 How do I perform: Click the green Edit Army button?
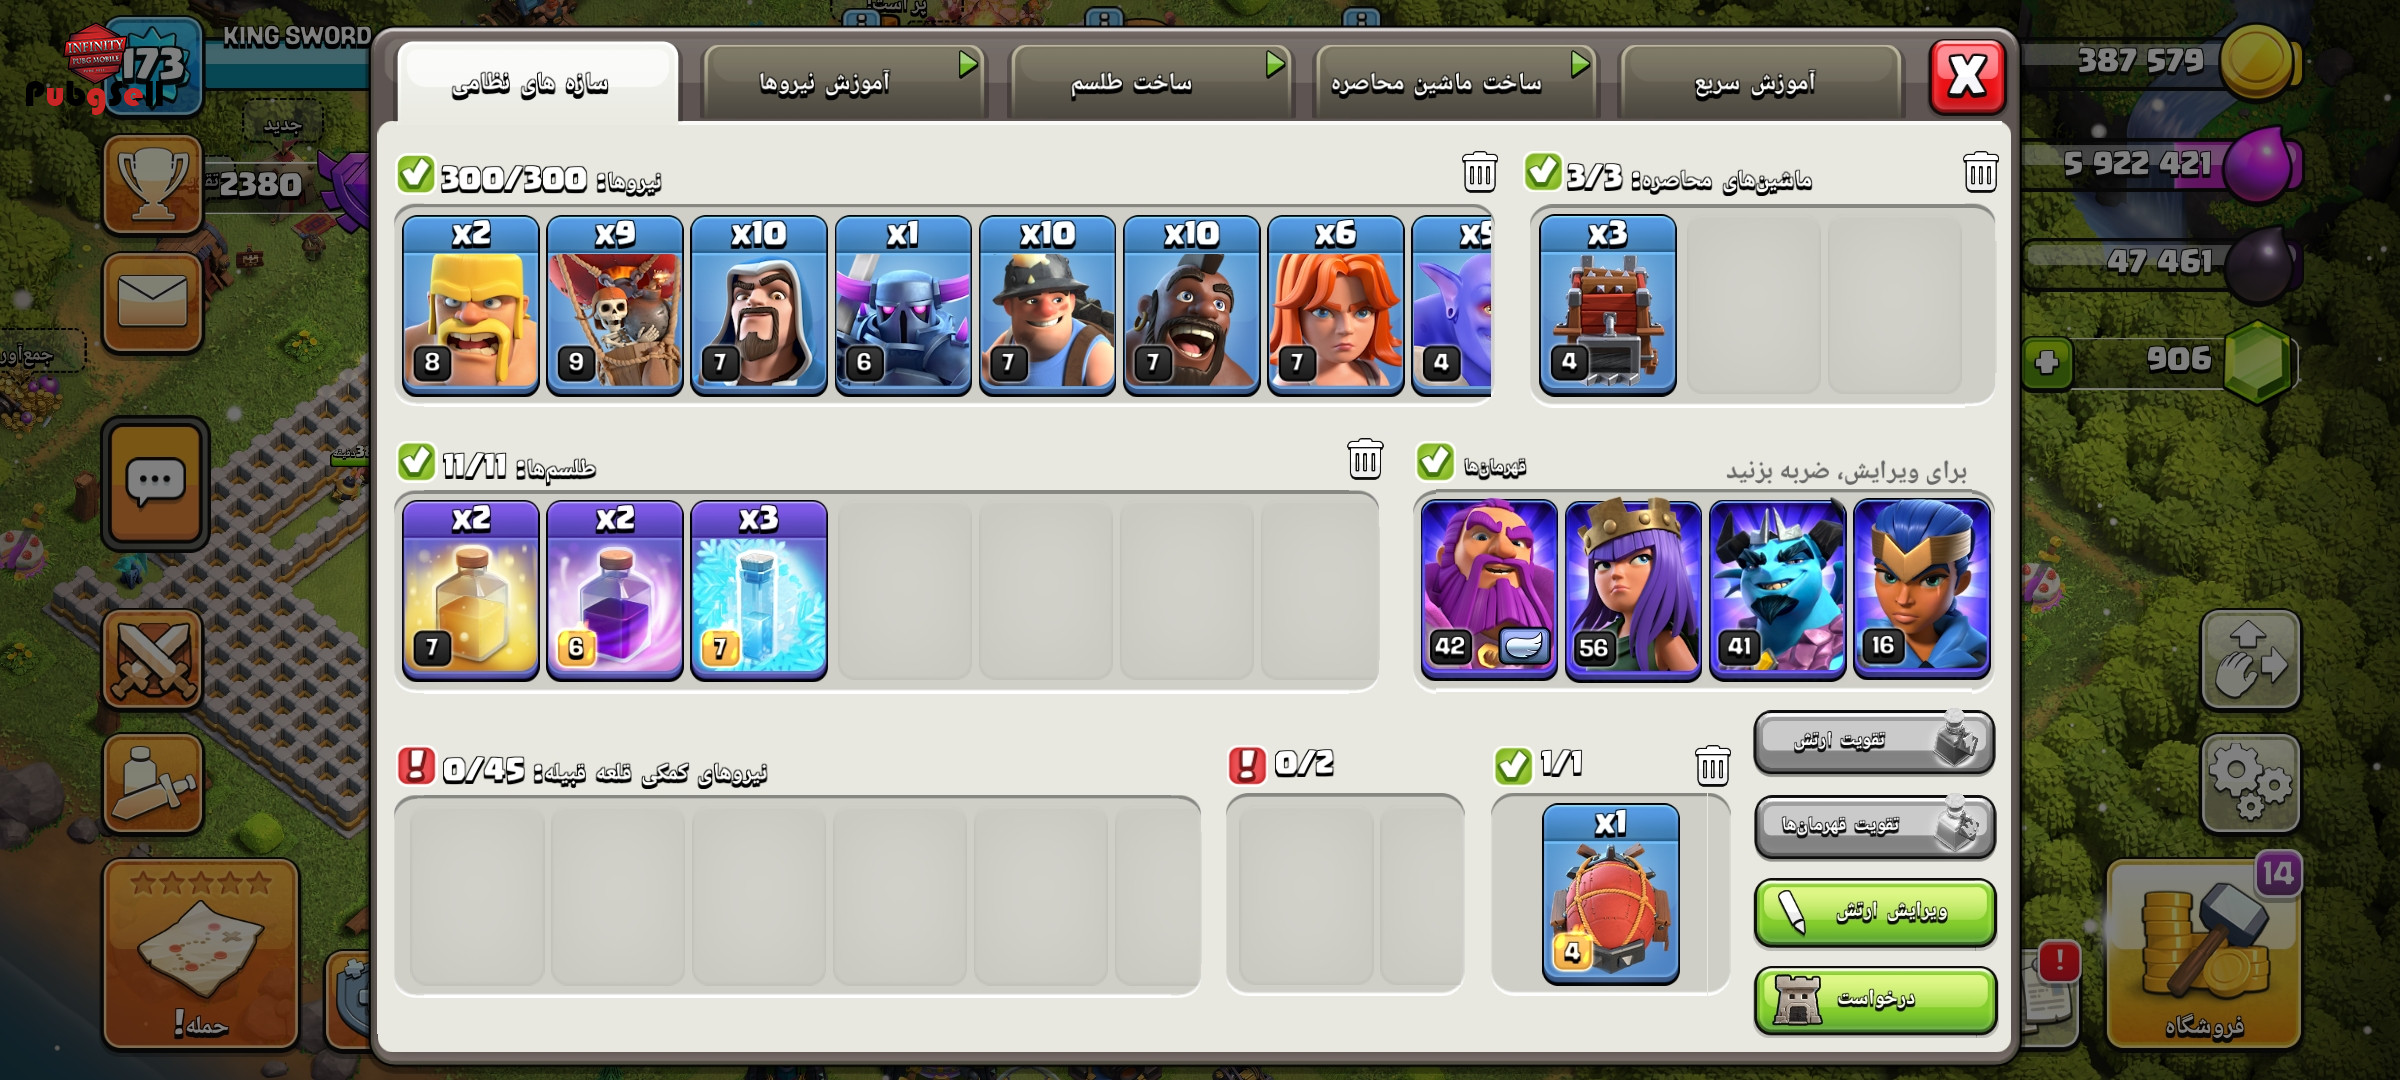tap(1875, 912)
